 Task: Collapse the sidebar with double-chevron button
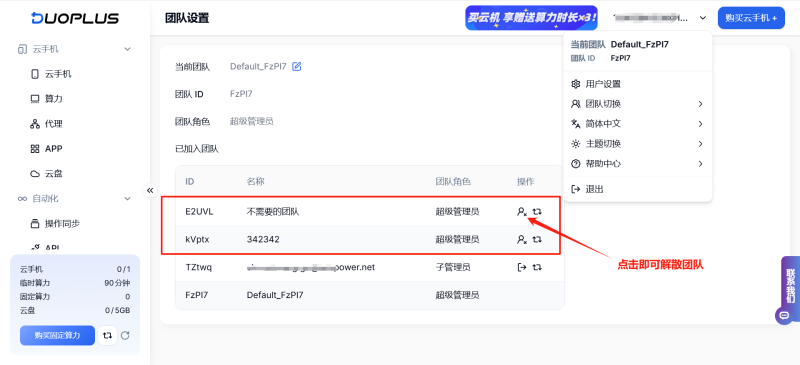click(x=150, y=190)
